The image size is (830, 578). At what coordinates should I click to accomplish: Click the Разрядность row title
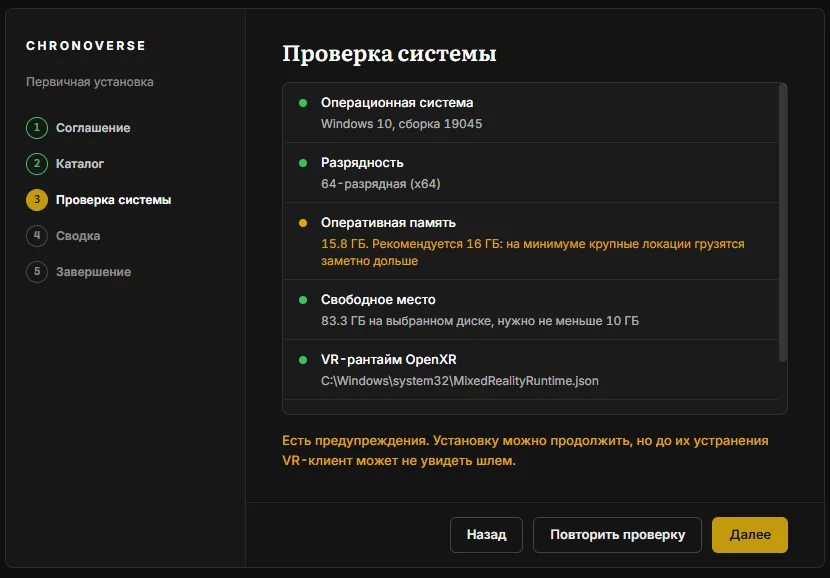[x=362, y=162]
